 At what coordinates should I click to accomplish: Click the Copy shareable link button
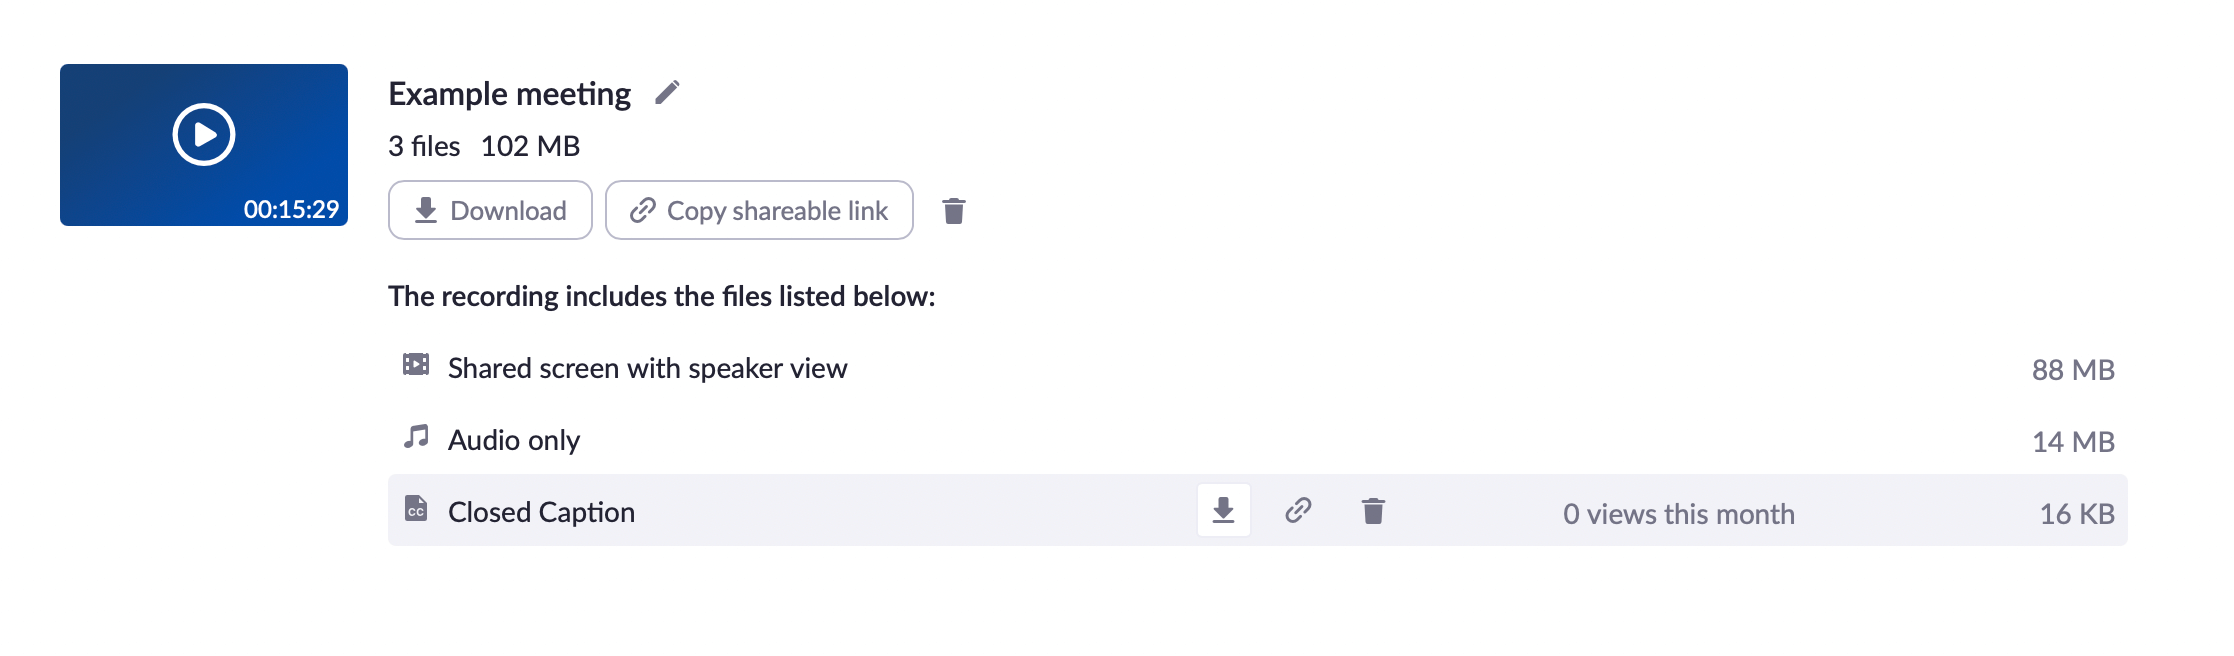tap(758, 210)
